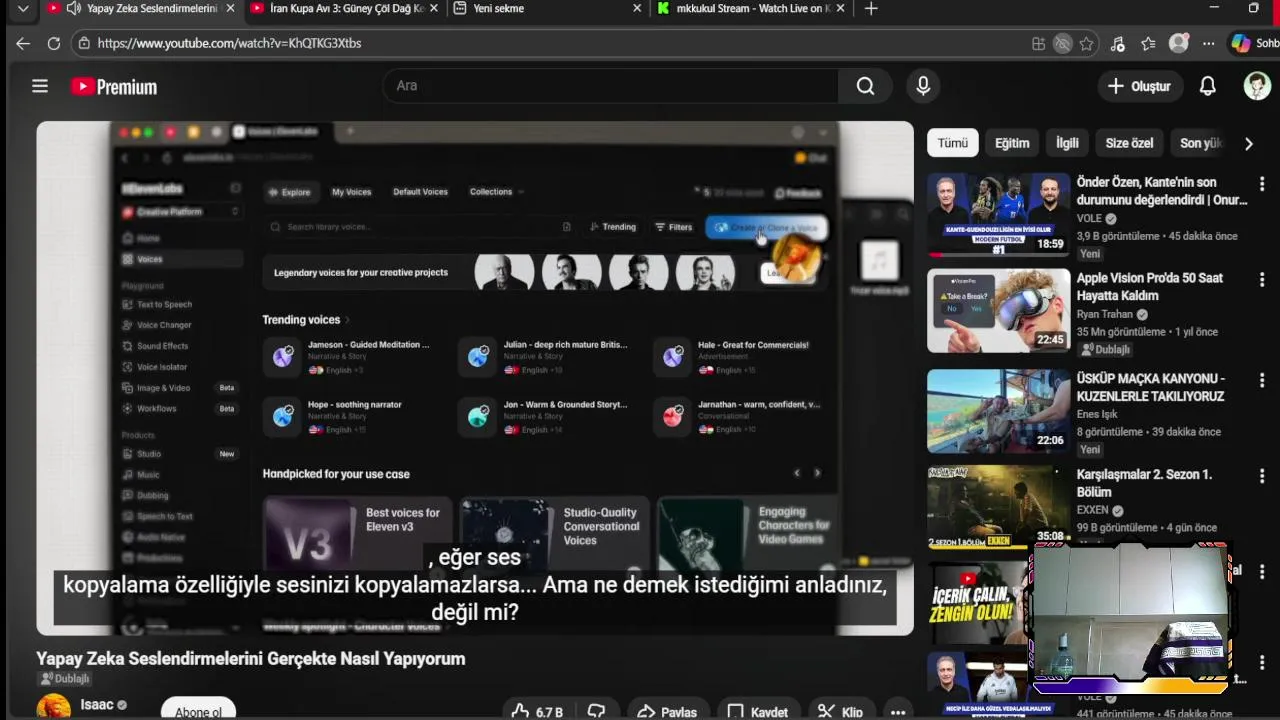Open more video actions ellipsis beside Klip
This screenshot has width=1280, height=720.
click(x=898, y=711)
